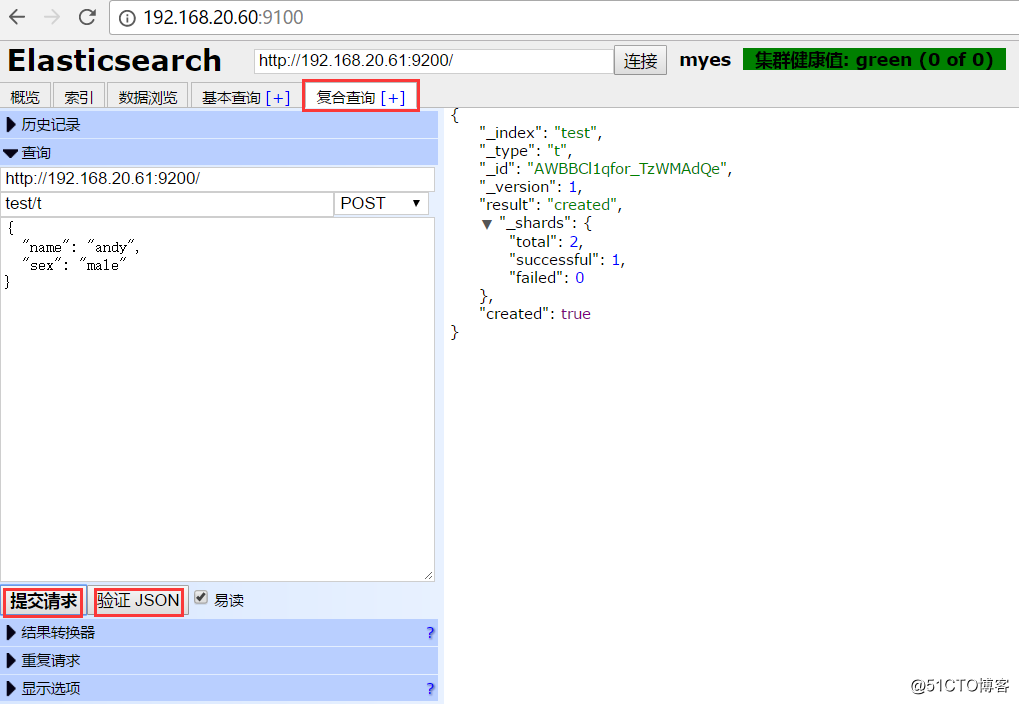Image resolution: width=1019 pixels, height=704 pixels.
Task: Click the help question mark beside 结果转换器
Action: click(x=430, y=632)
